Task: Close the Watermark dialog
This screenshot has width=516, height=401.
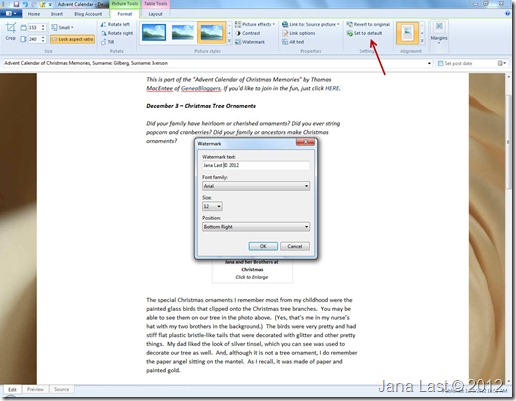Action: [x=305, y=143]
